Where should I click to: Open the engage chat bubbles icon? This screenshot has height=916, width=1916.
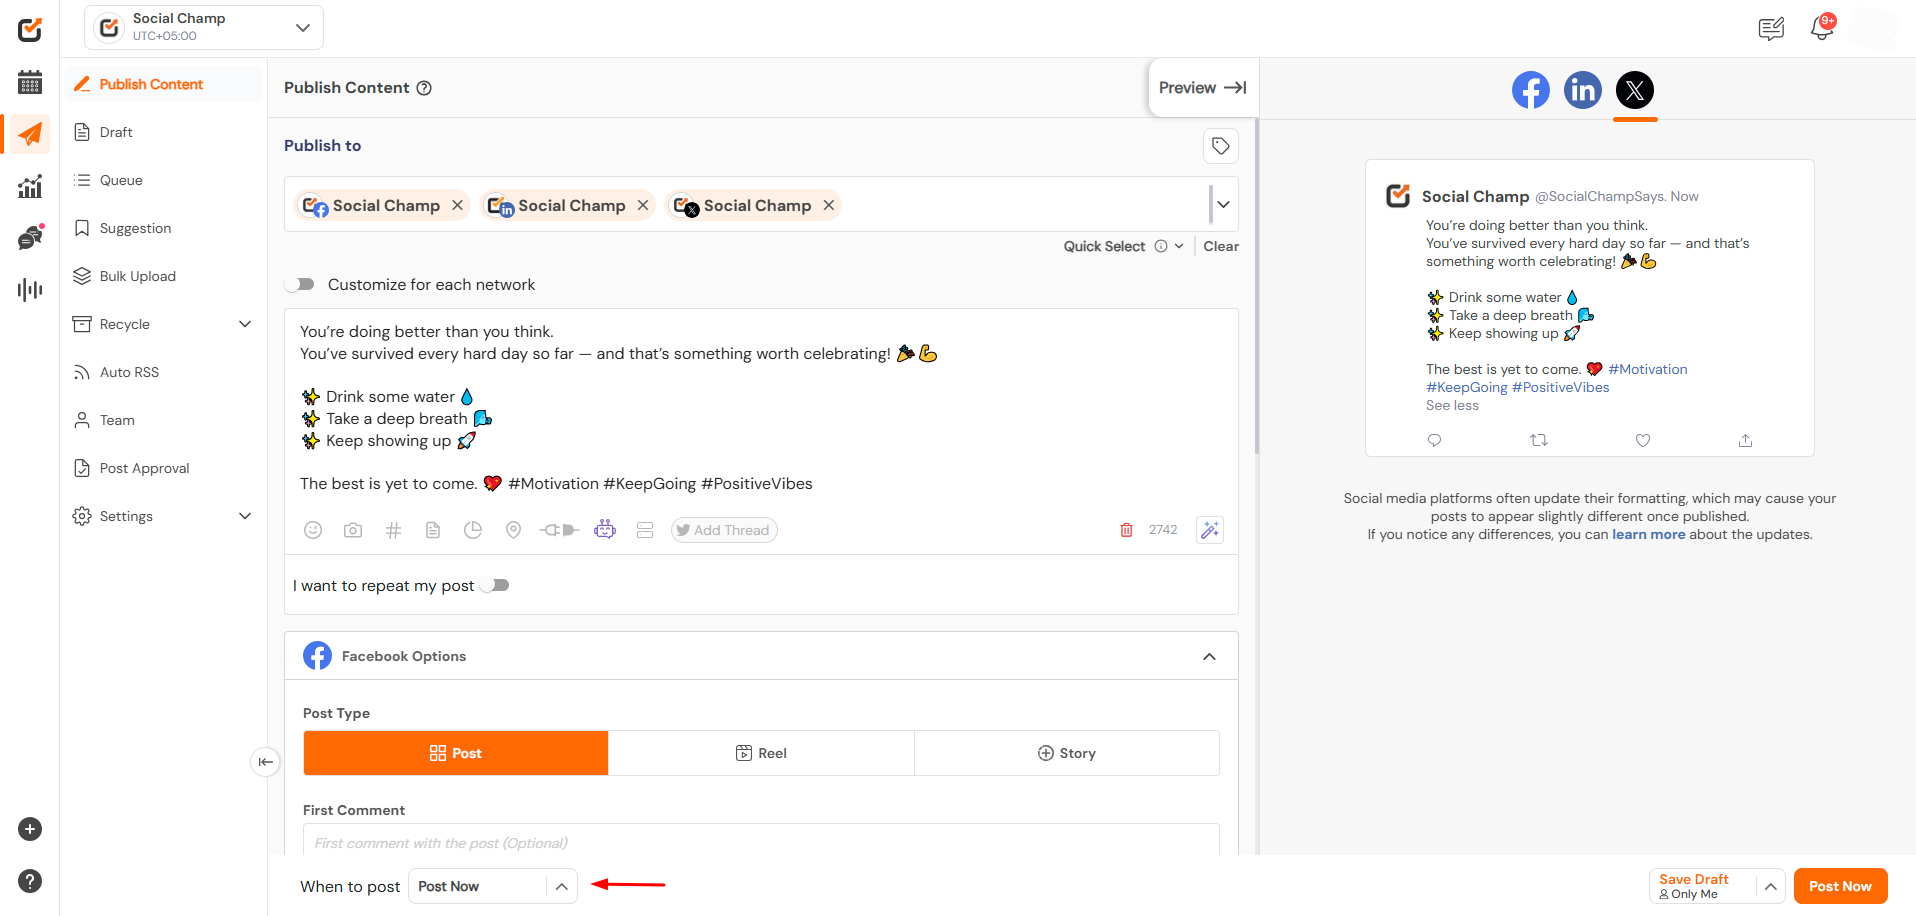[30, 237]
